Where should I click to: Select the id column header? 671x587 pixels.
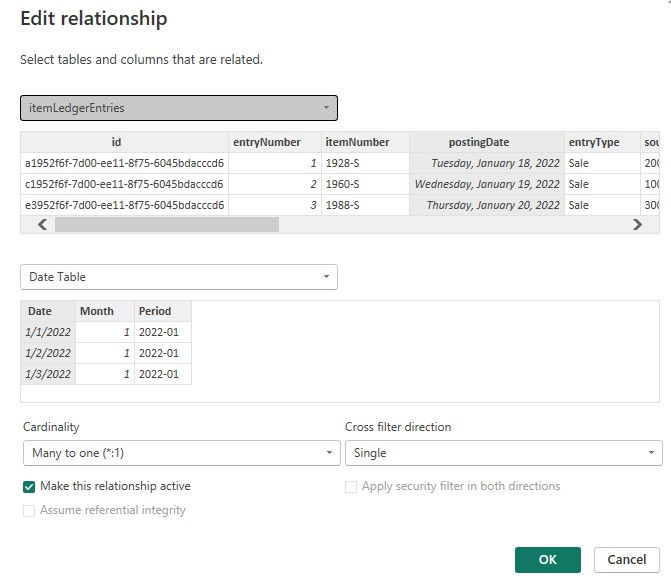point(125,142)
